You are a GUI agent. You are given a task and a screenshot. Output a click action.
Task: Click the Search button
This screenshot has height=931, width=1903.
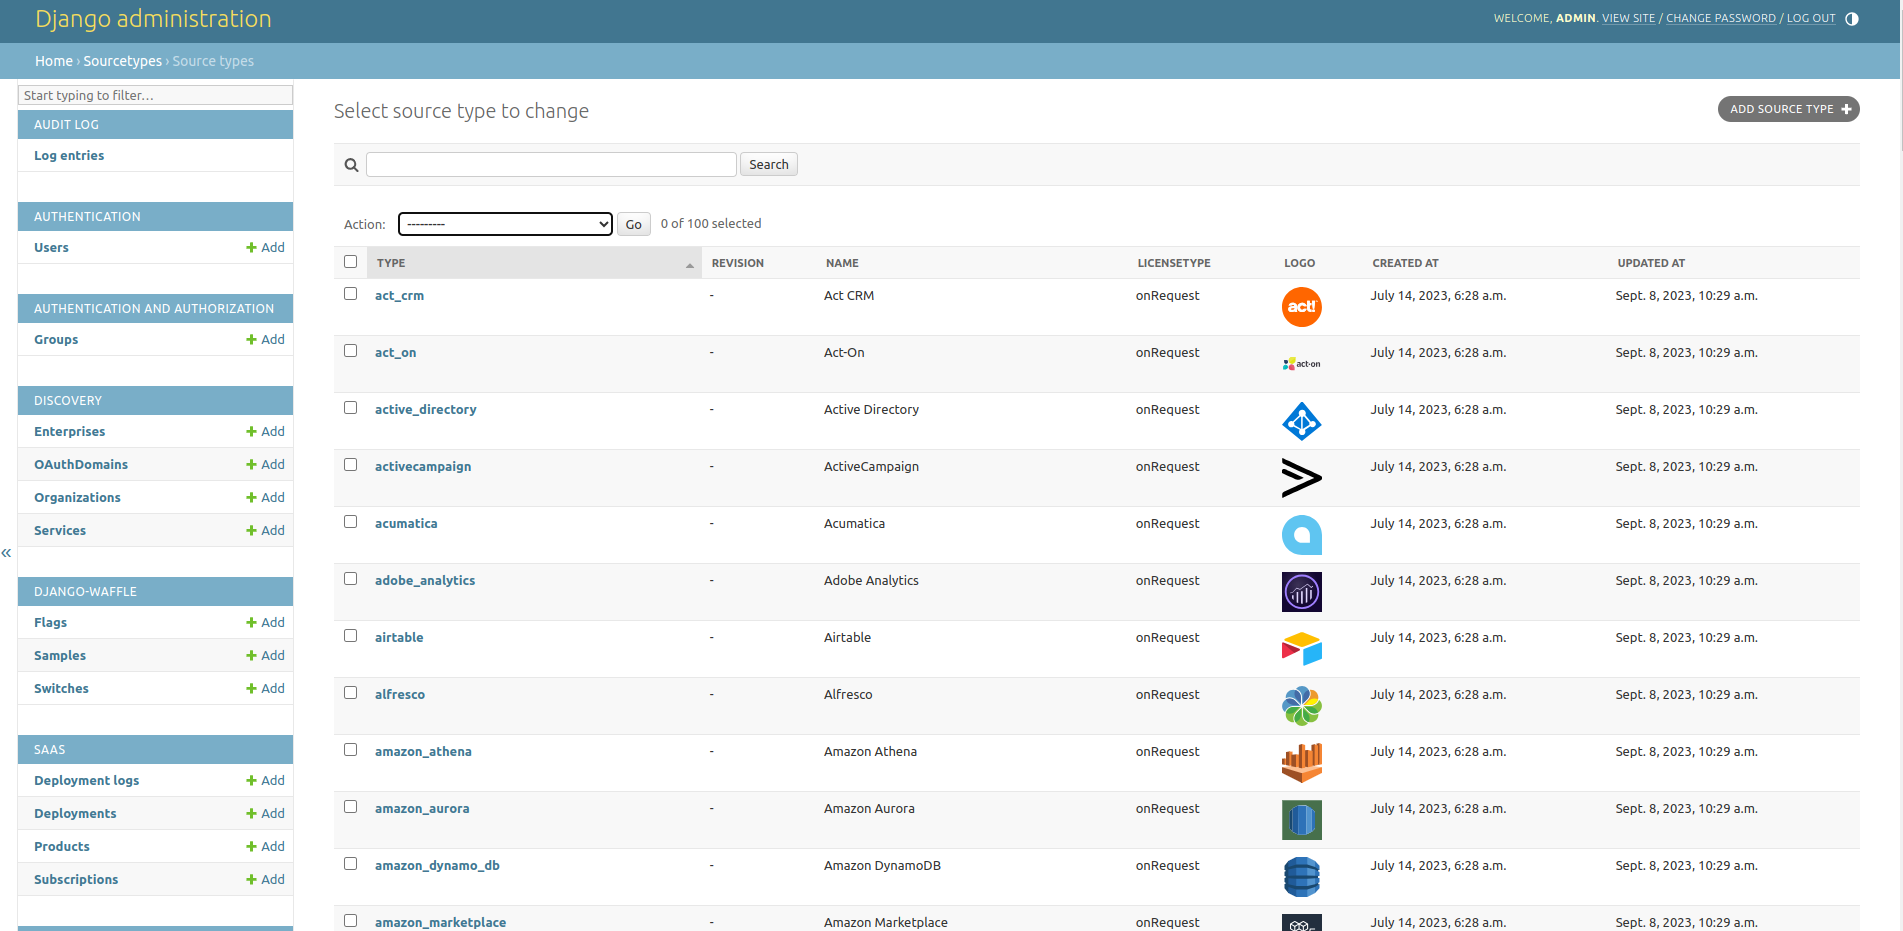coord(768,165)
